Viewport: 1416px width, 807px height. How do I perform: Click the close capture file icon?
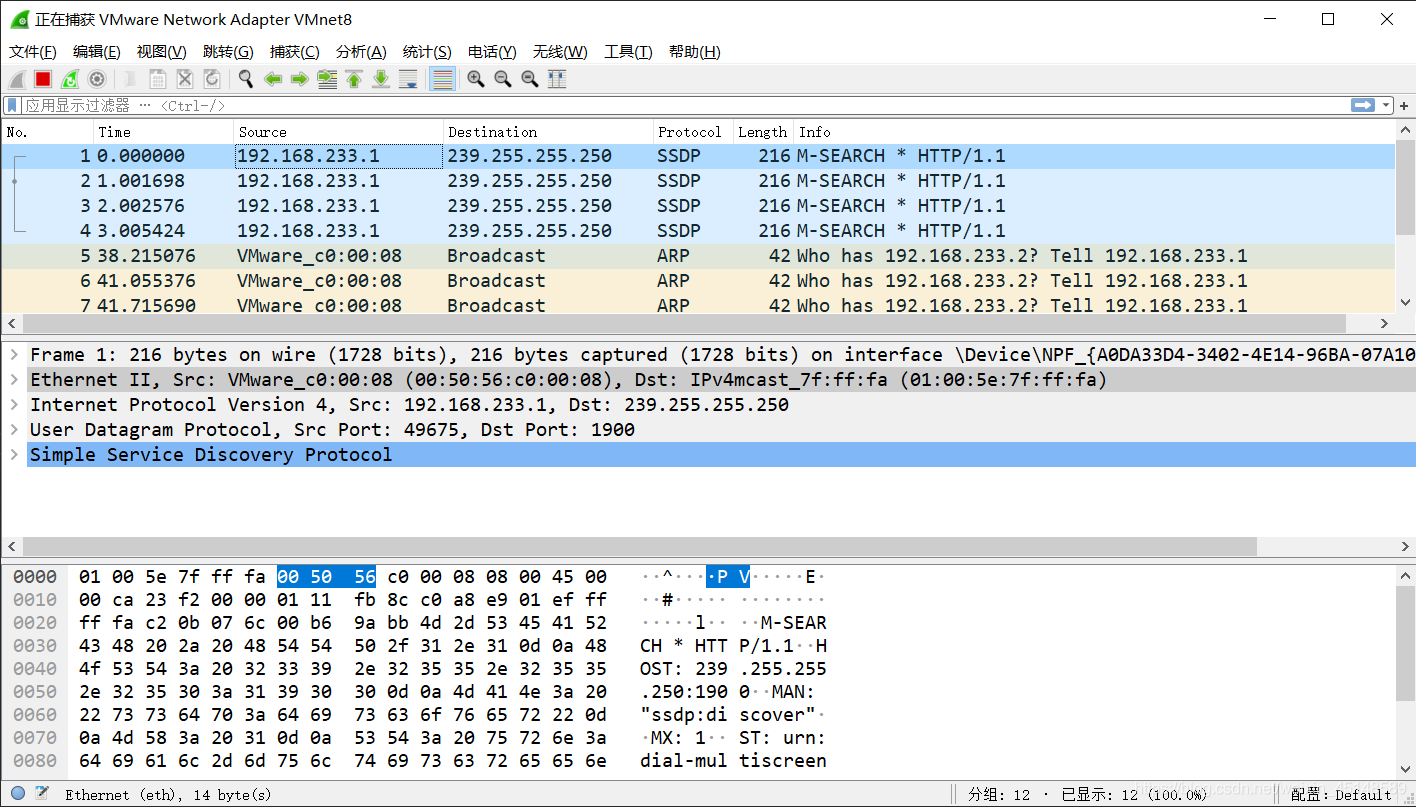click(x=185, y=79)
